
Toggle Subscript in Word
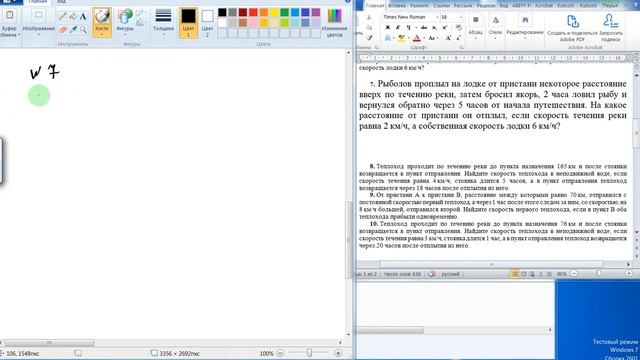[434, 27]
